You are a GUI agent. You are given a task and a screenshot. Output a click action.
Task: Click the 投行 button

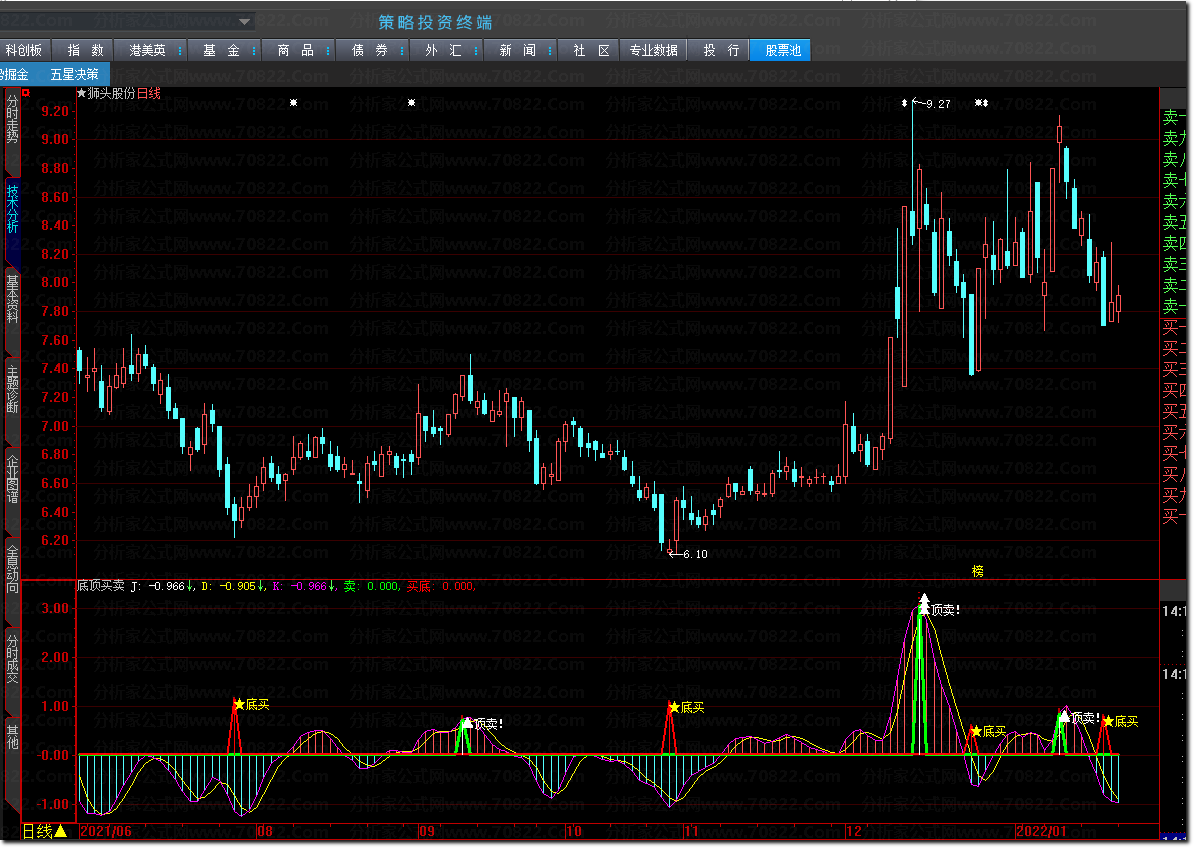tap(720, 50)
